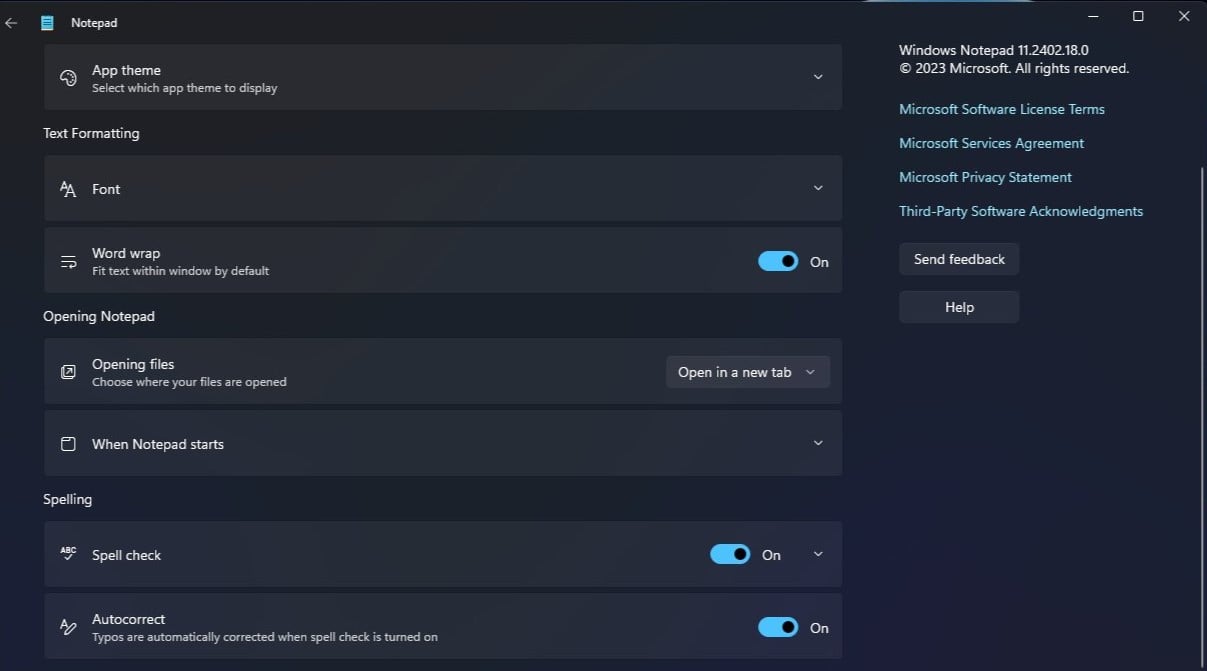Expand the When Notepad starts options
The height and width of the screenshot is (671, 1207).
[818, 443]
